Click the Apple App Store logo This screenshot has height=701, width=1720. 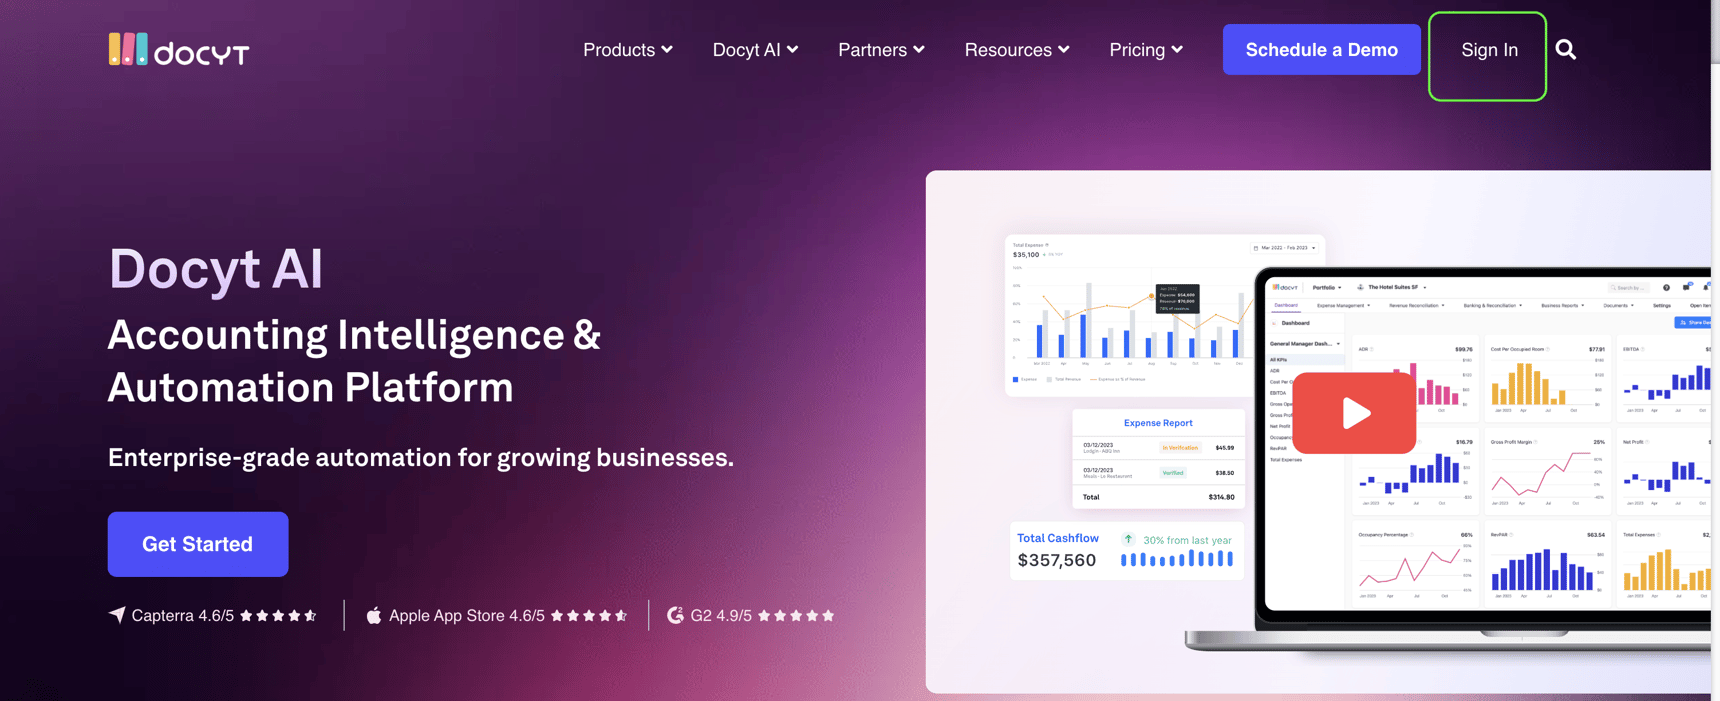[x=374, y=615]
